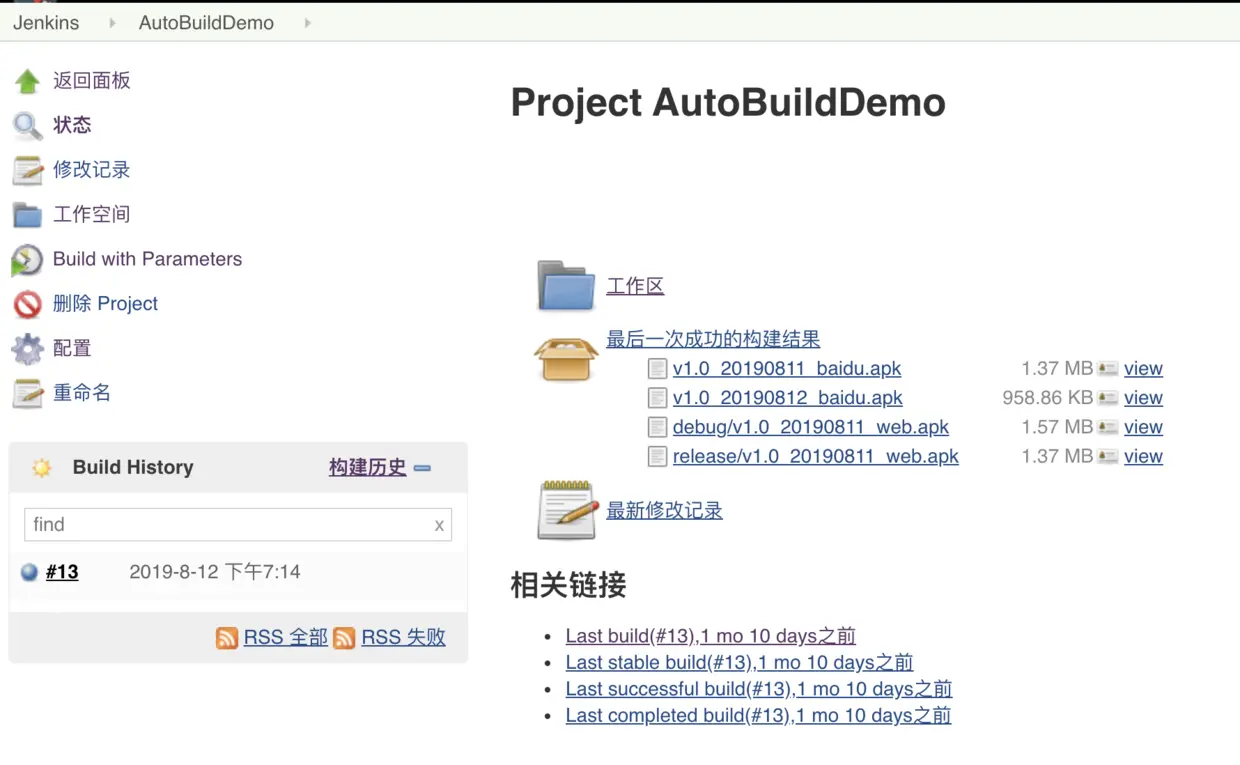This screenshot has height=765, width=1240.
Task: Click the large blue folder icon for 工作区
Action: click(566, 286)
